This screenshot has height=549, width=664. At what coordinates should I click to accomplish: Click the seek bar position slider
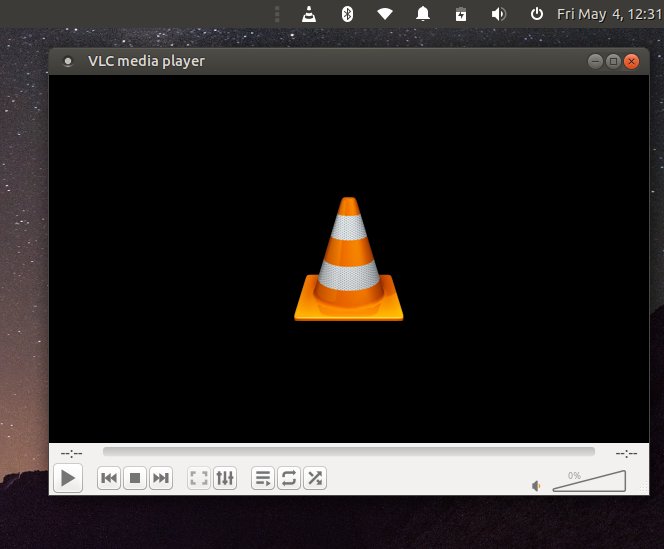point(349,452)
